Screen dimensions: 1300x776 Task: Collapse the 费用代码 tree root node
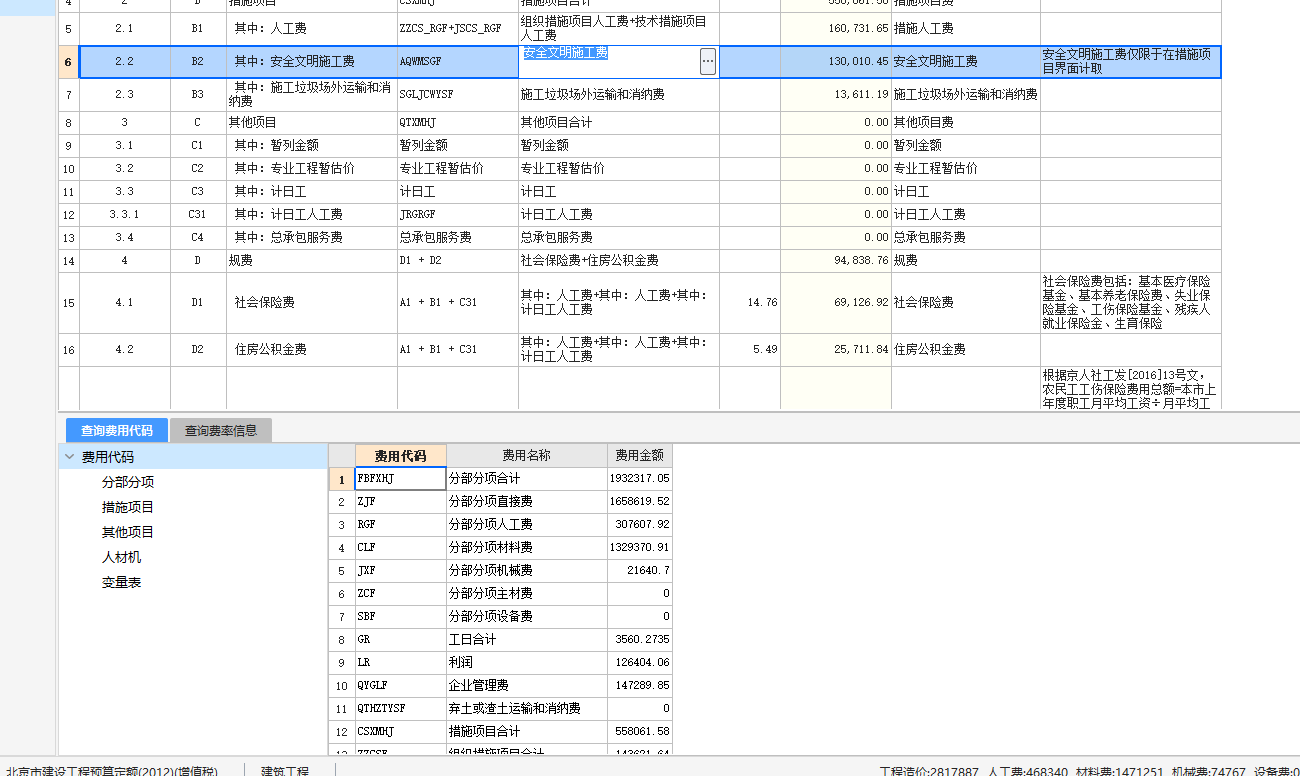(69, 457)
